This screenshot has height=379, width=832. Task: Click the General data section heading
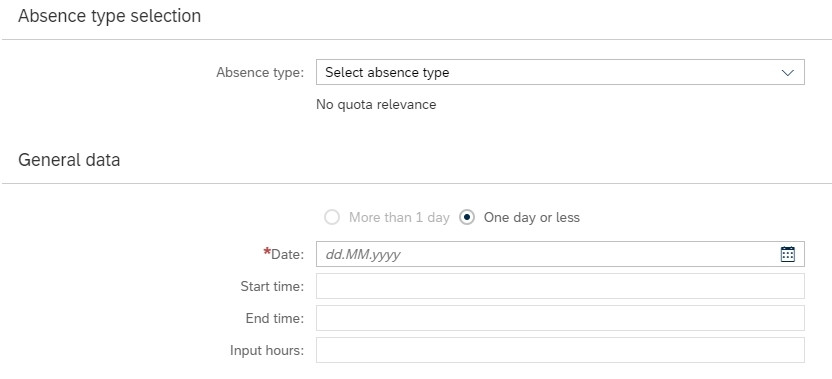pos(69,160)
